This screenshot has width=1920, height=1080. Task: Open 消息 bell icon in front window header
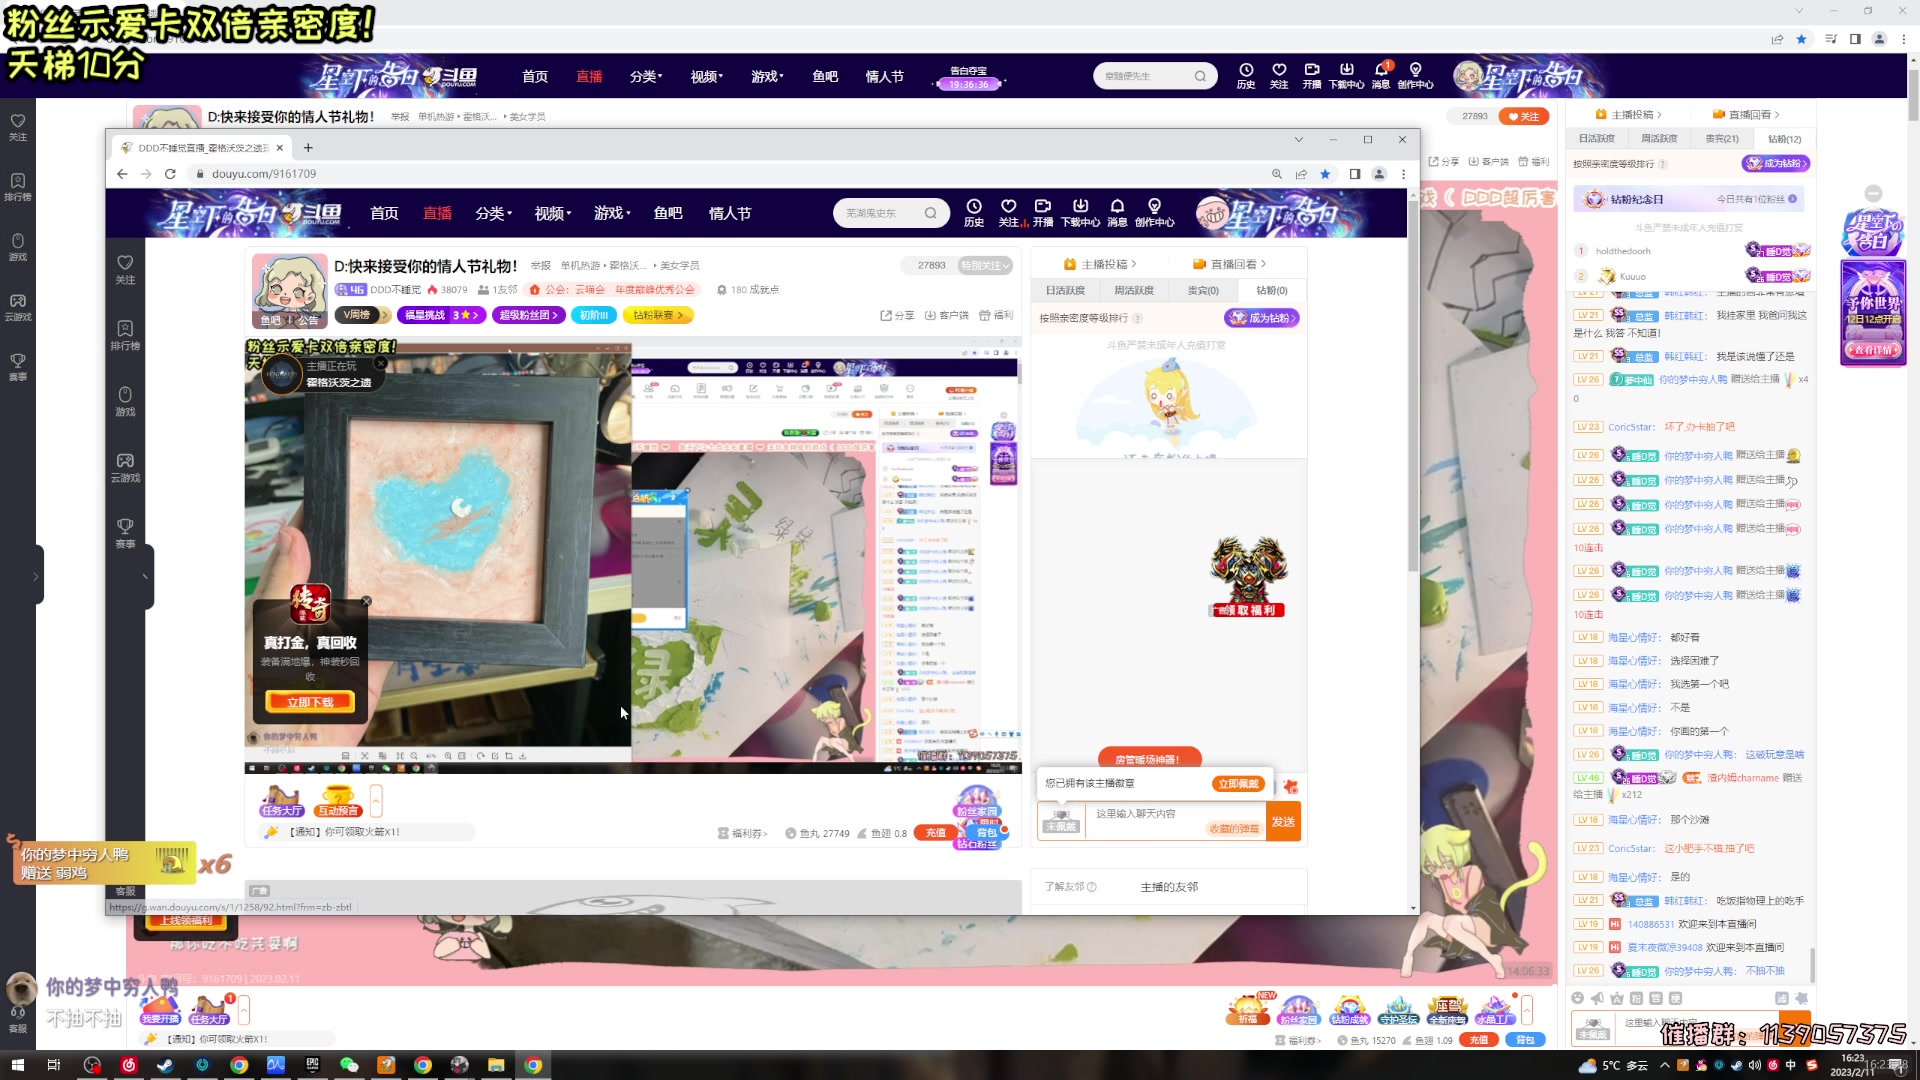(1117, 212)
